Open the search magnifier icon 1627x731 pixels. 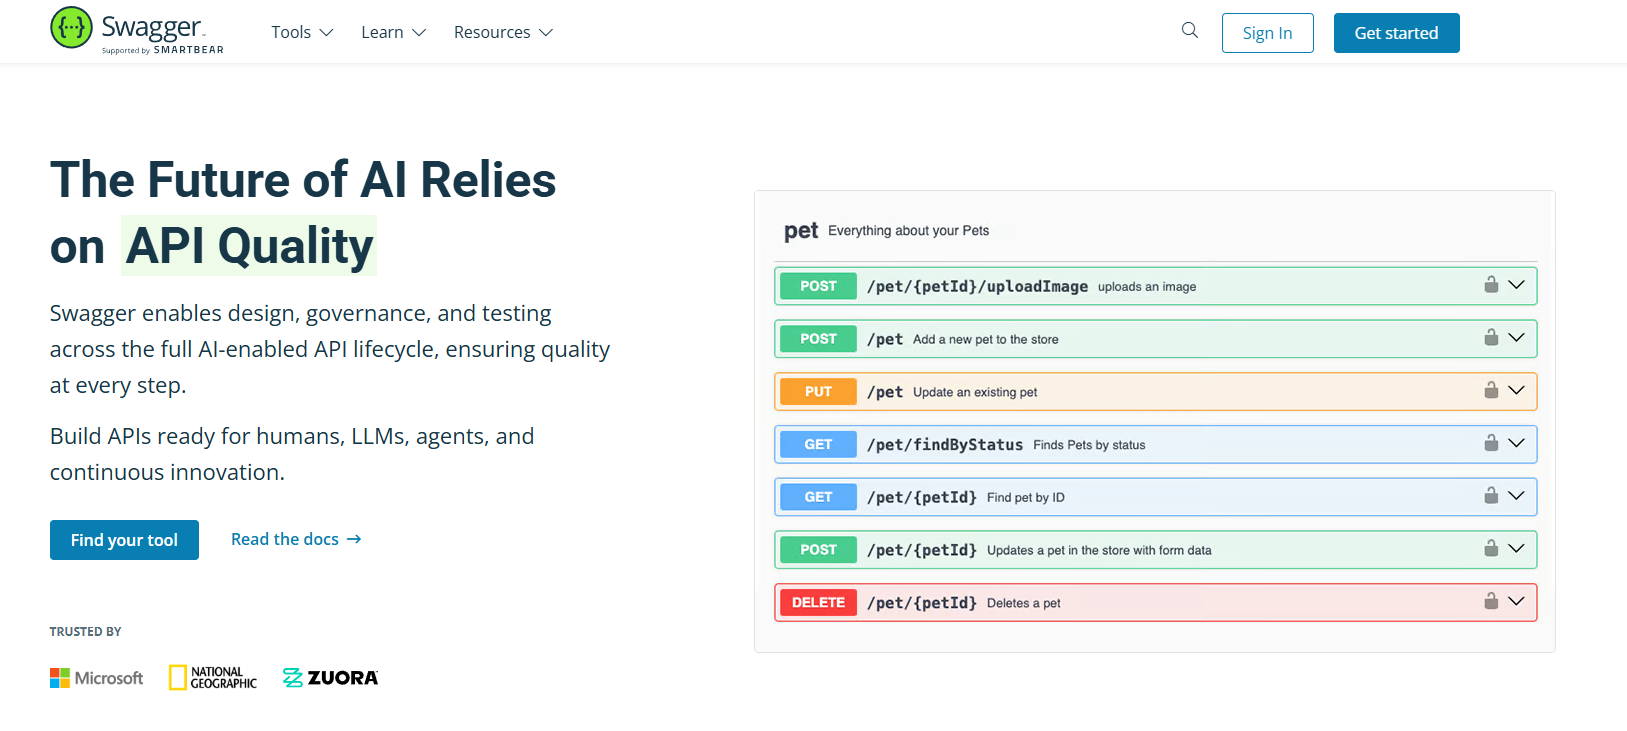click(x=1189, y=30)
